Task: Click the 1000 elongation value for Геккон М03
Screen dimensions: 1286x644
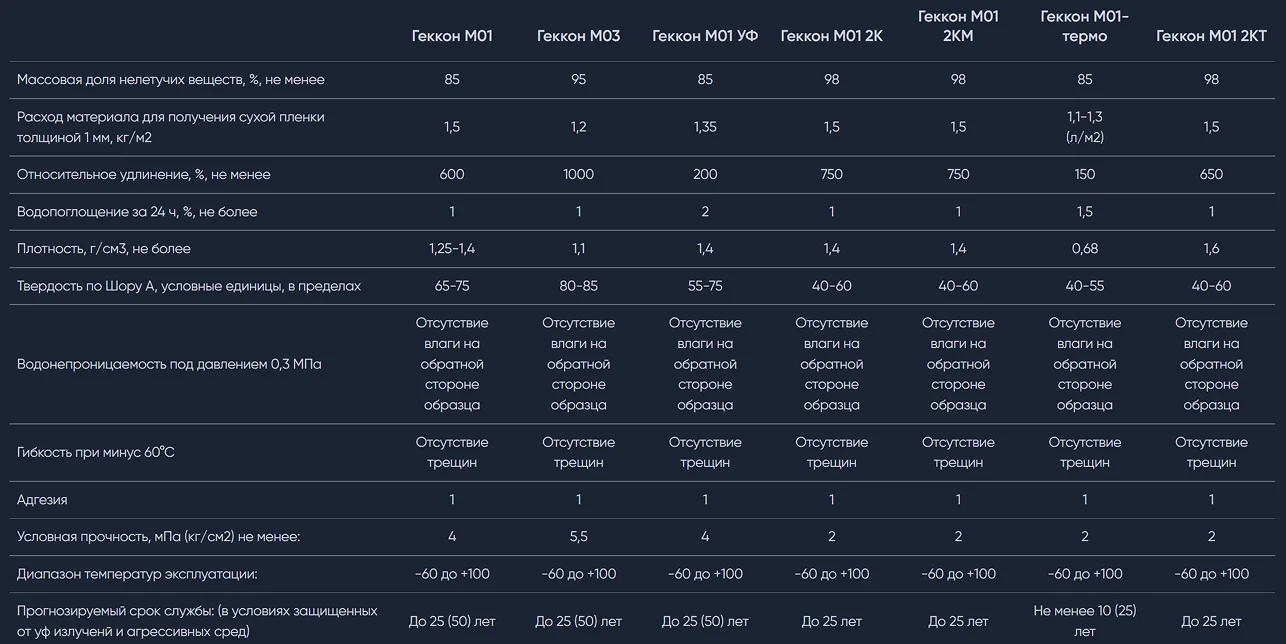Action: click(x=578, y=174)
